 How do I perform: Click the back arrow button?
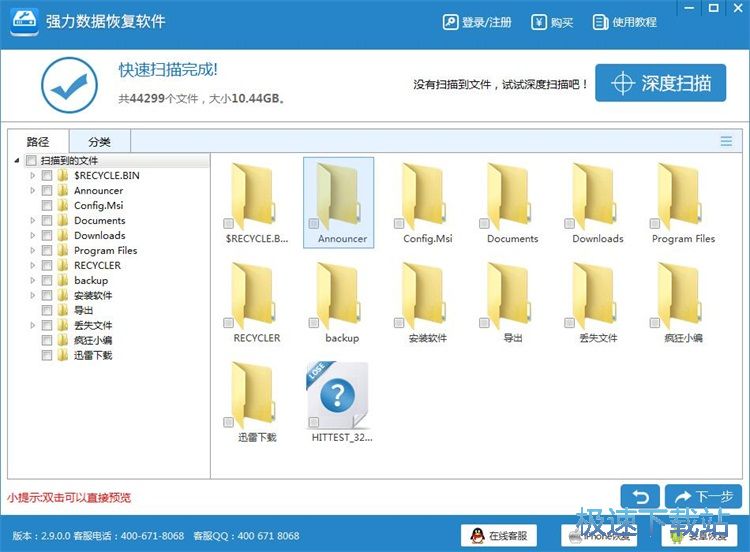pos(639,496)
